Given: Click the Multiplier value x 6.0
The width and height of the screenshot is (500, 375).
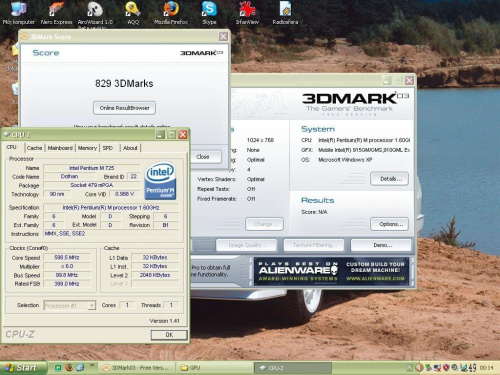Looking at the screenshot, I should [67, 266].
